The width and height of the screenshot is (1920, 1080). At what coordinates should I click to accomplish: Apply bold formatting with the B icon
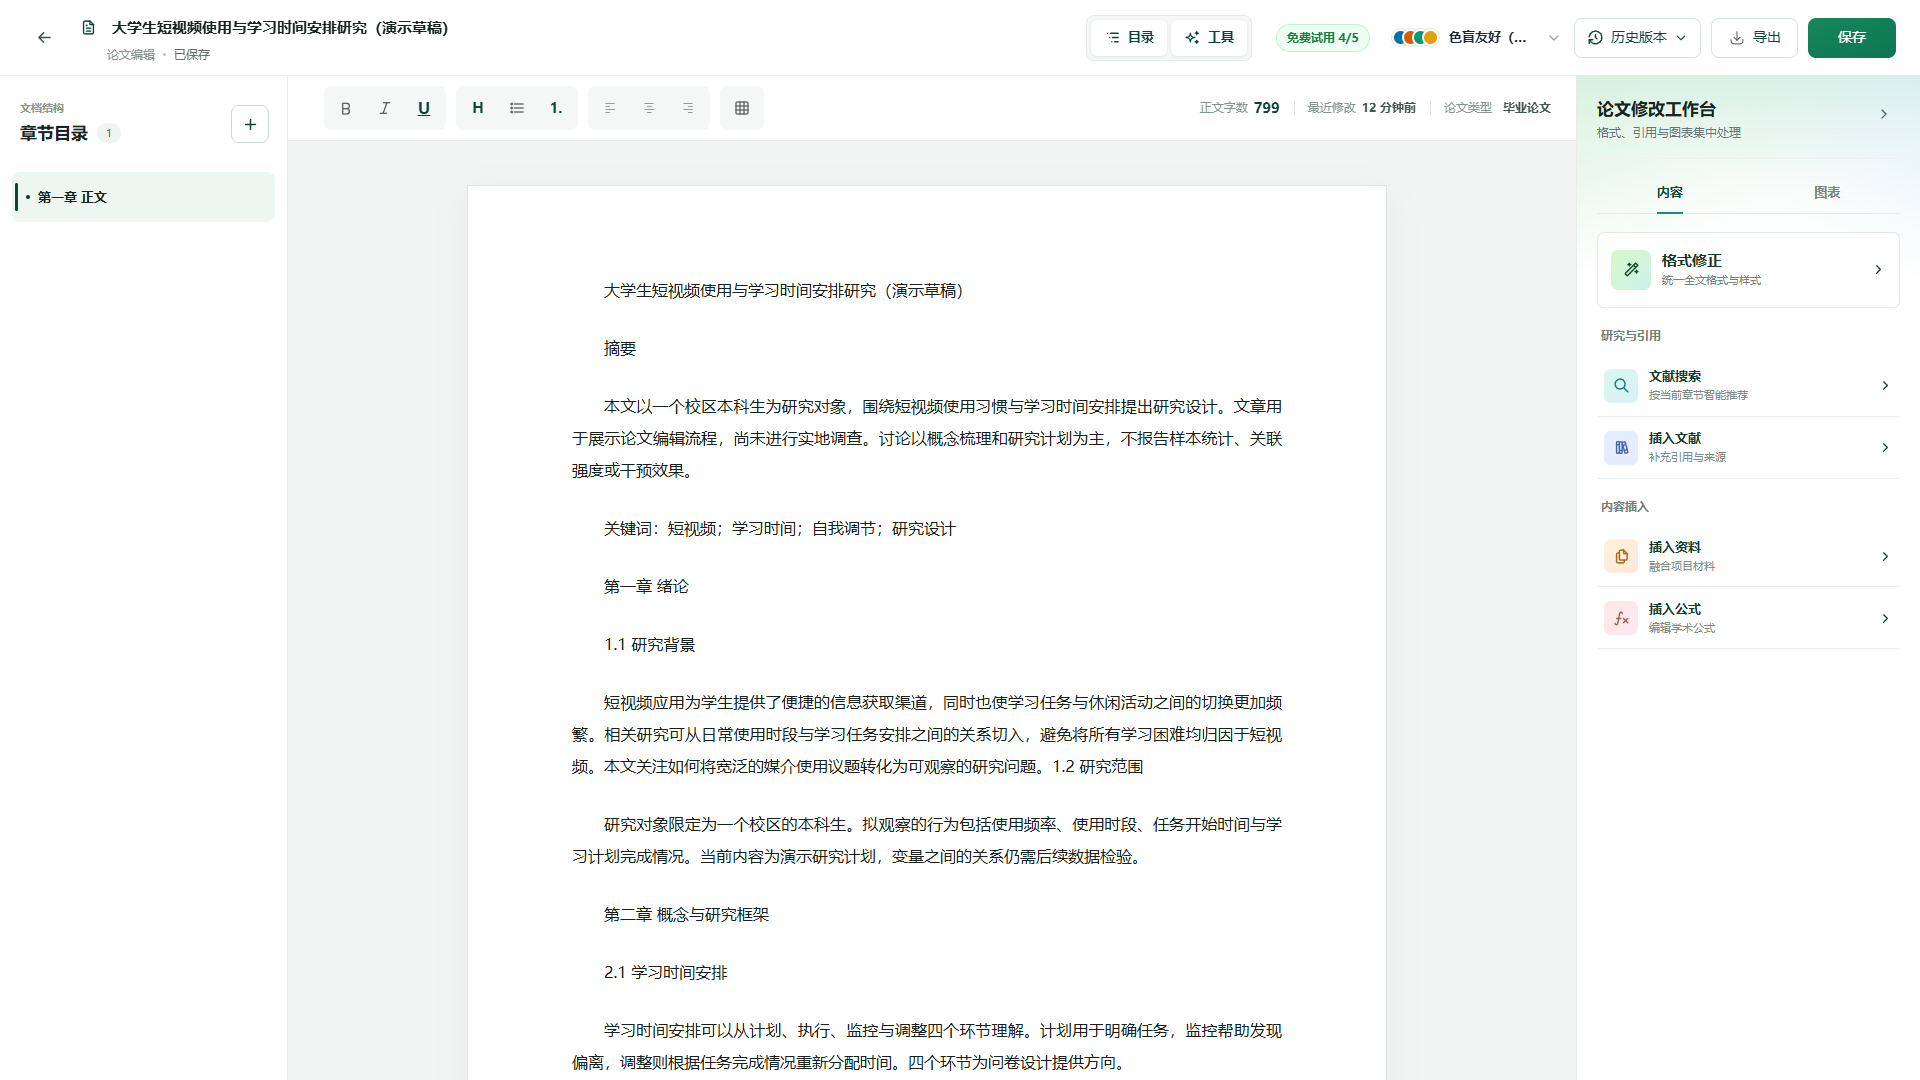346,108
